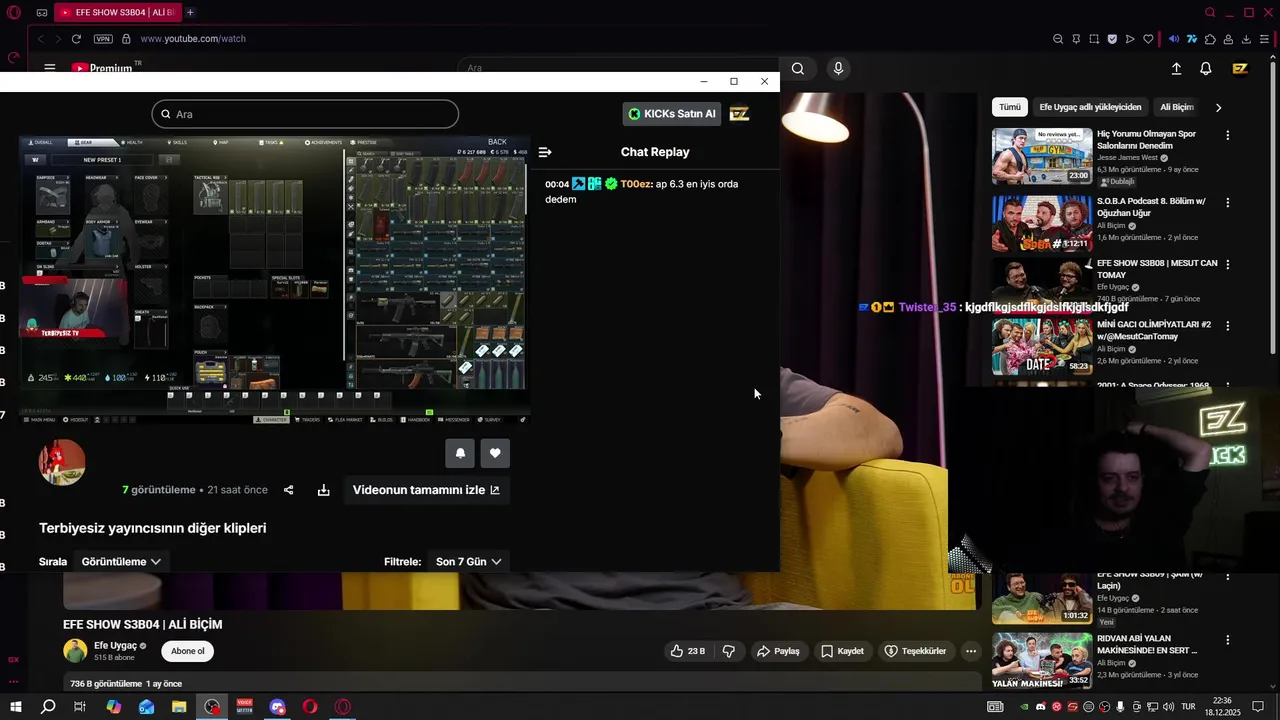1280x720 pixels.
Task: Open Windows Start button
Action: tap(16, 707)
